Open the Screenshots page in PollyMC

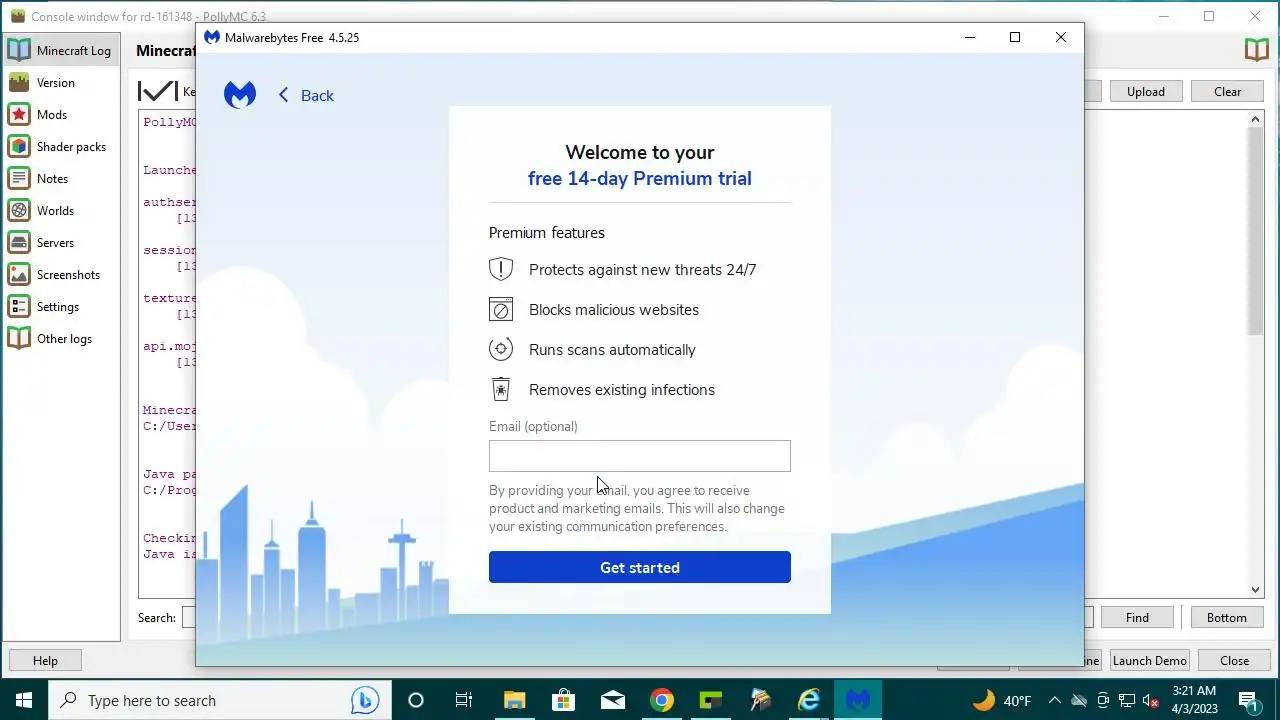[x=61, y=274]
